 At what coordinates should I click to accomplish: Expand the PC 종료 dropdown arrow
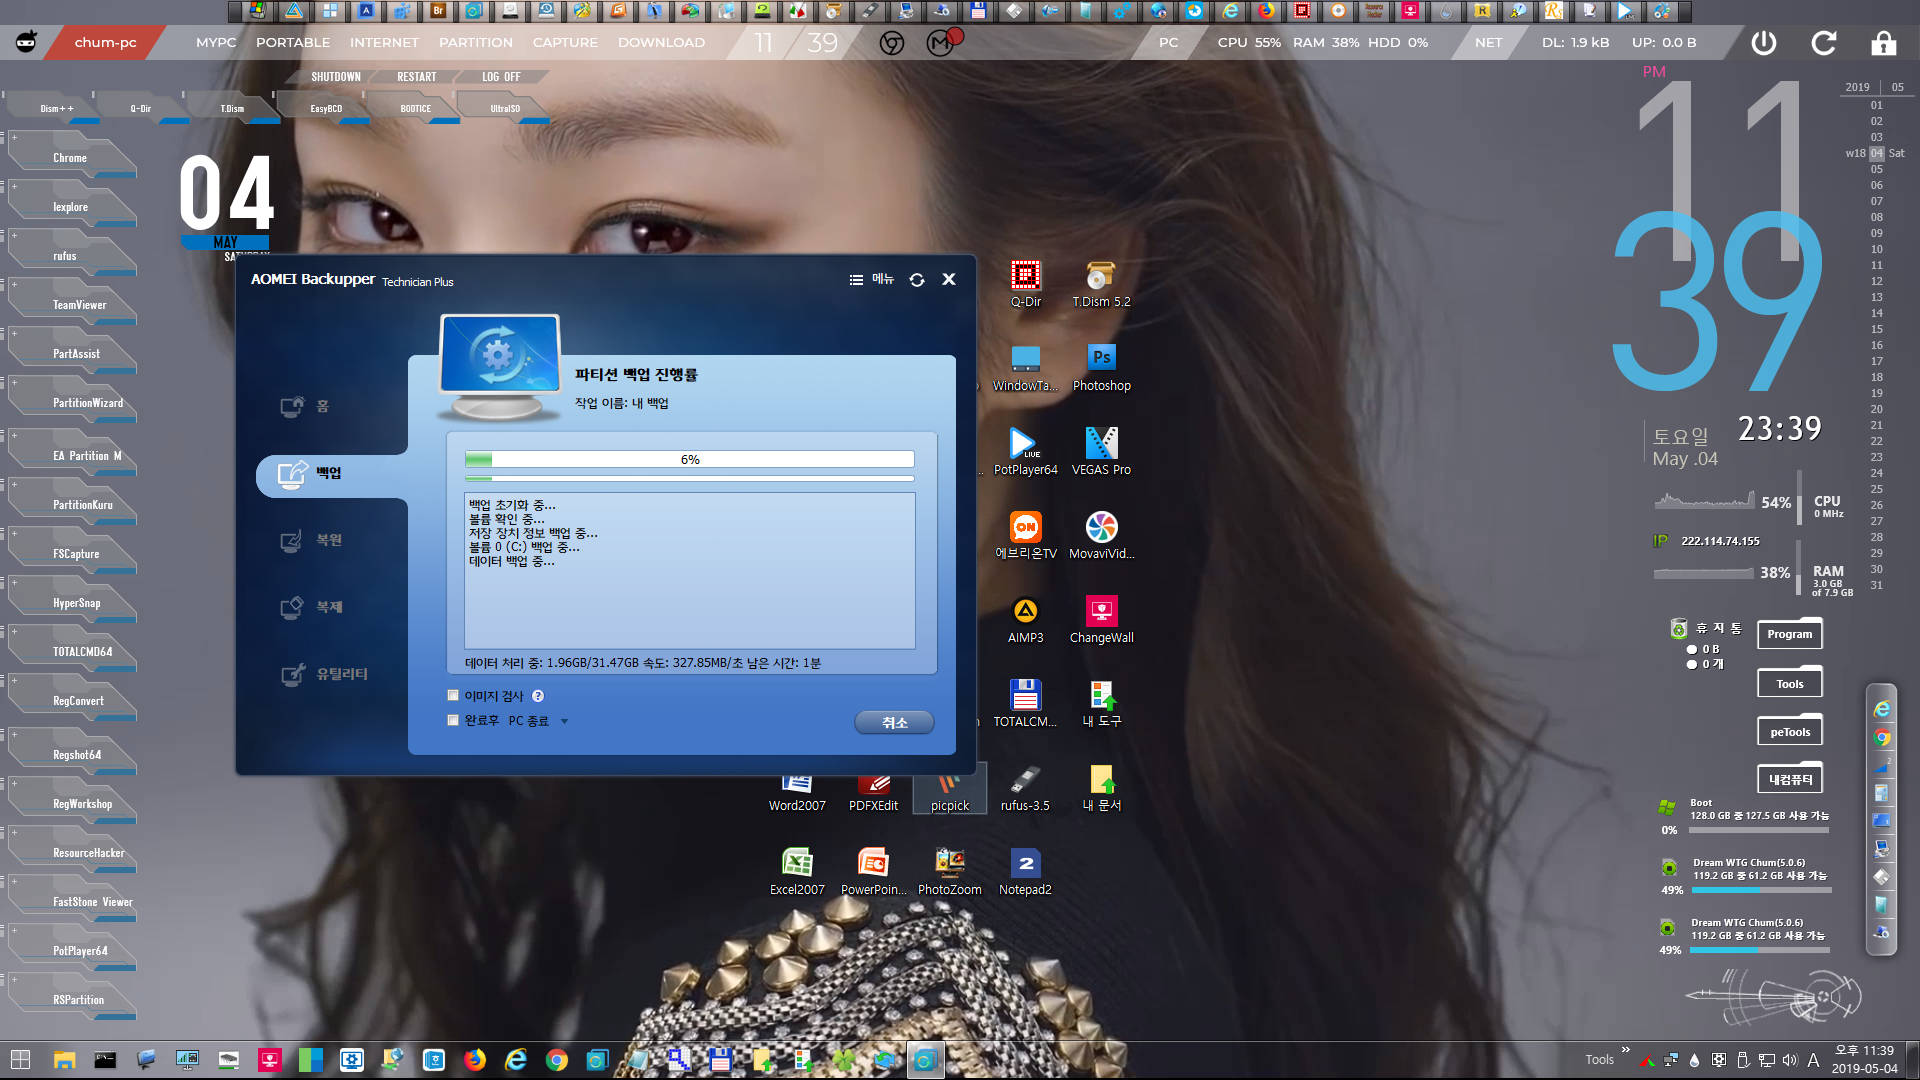564,721
